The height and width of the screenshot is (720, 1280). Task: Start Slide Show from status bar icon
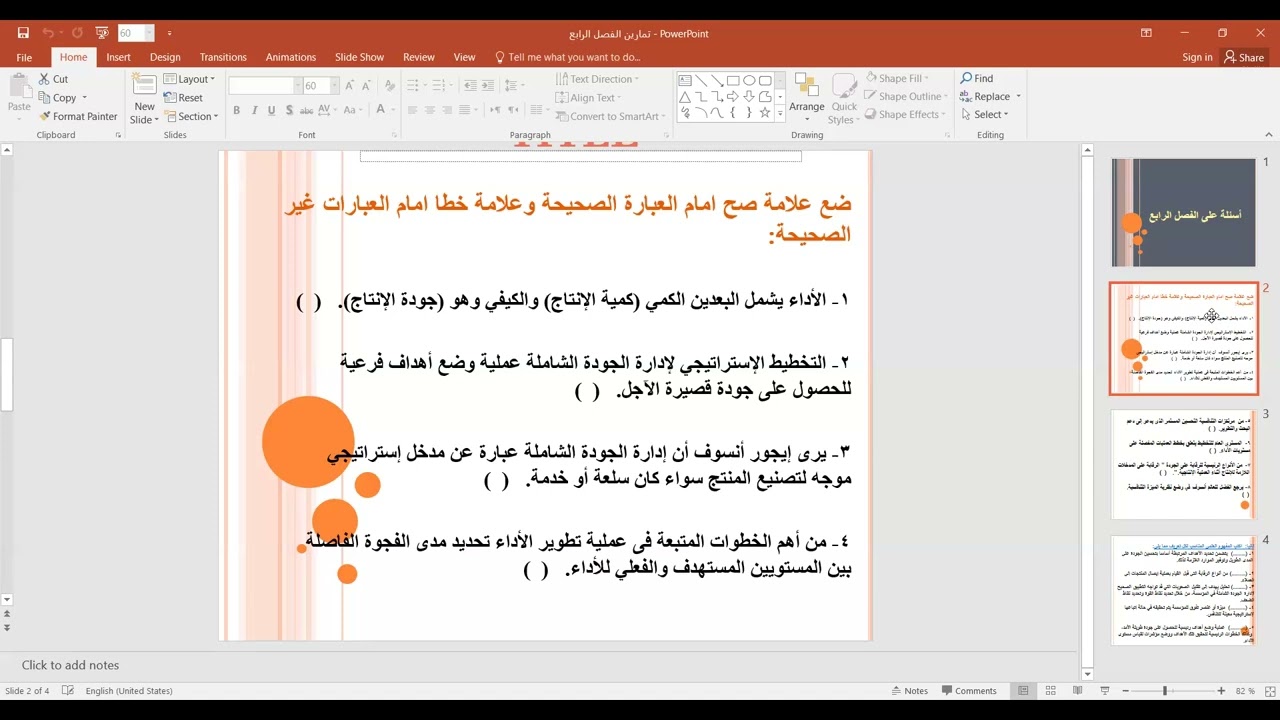[x=1103, y=691]
